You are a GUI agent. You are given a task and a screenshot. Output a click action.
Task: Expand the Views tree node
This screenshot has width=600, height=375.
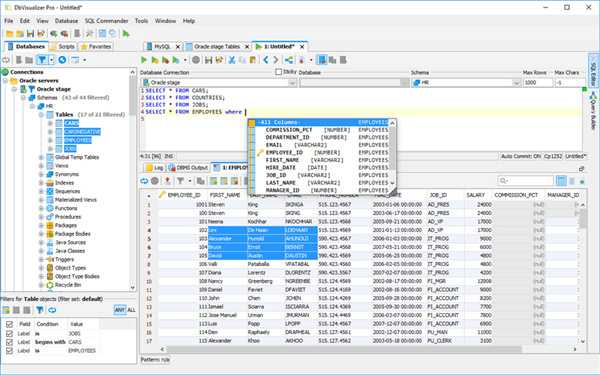[x=41, y=166]
